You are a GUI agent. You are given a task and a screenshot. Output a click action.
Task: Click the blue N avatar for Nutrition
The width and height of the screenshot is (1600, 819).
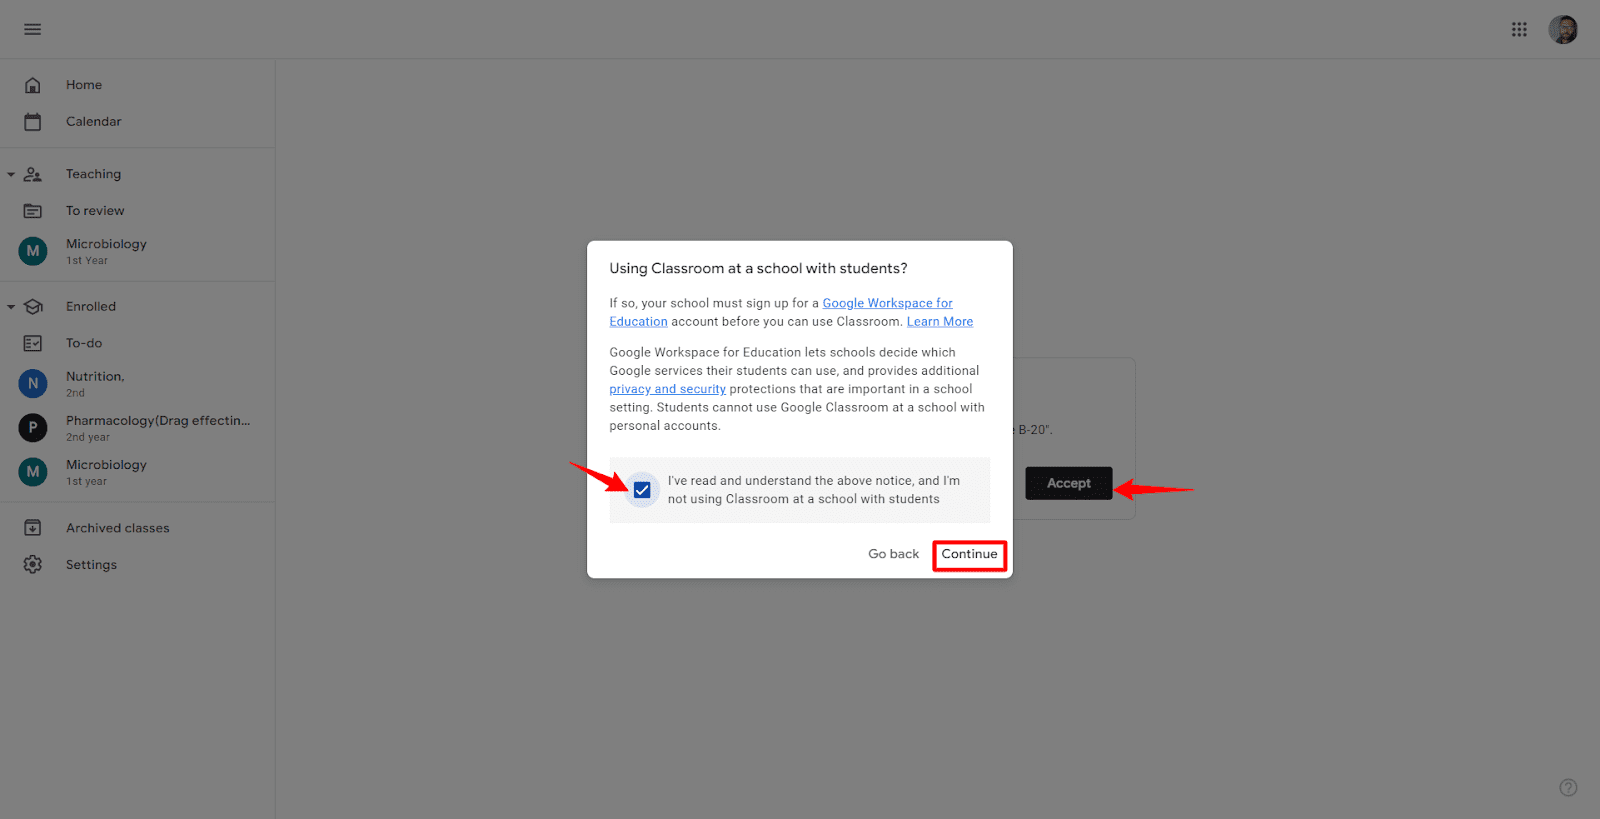point(33,383)
